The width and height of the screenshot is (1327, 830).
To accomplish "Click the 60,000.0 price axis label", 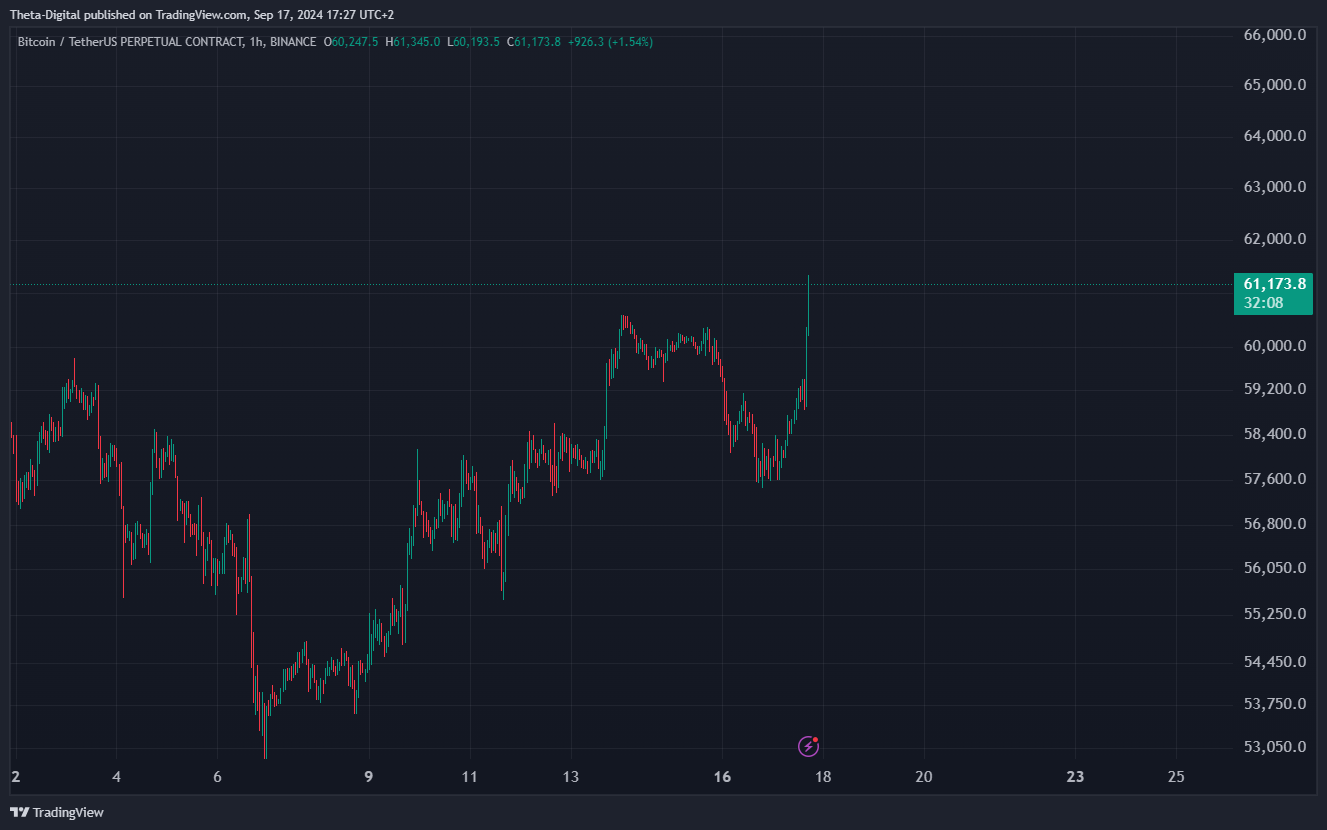I will pyautogui.click(x=1274, y=346).
